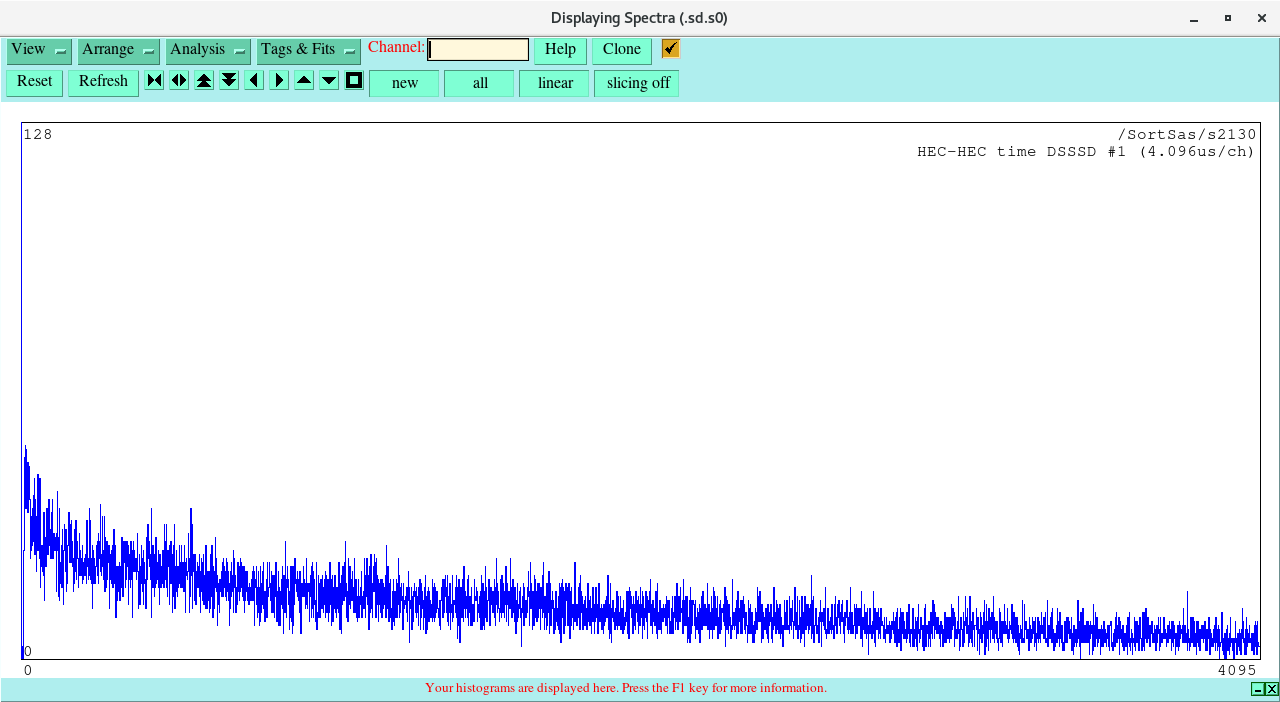Click the red F1 help status message
Screen dimensions: 1280x702
pos(626,688)
